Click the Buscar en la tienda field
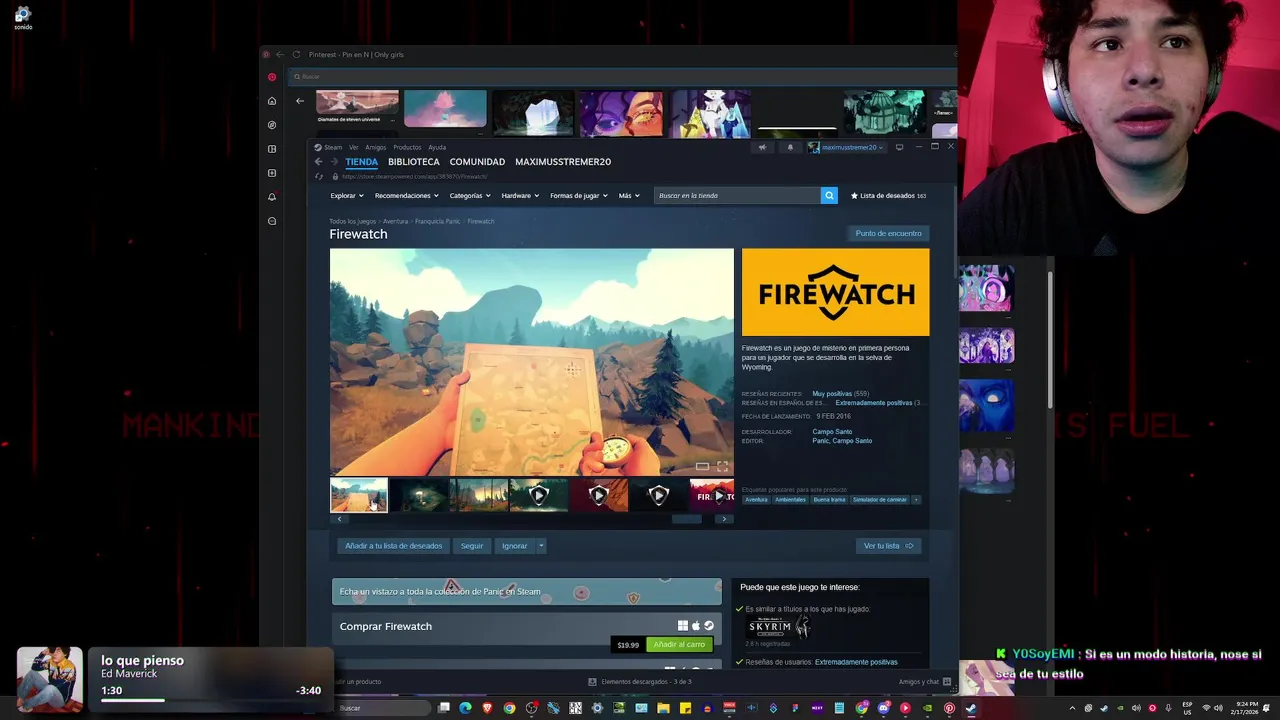The image size is (1280, 720). [x=737, y=196]
